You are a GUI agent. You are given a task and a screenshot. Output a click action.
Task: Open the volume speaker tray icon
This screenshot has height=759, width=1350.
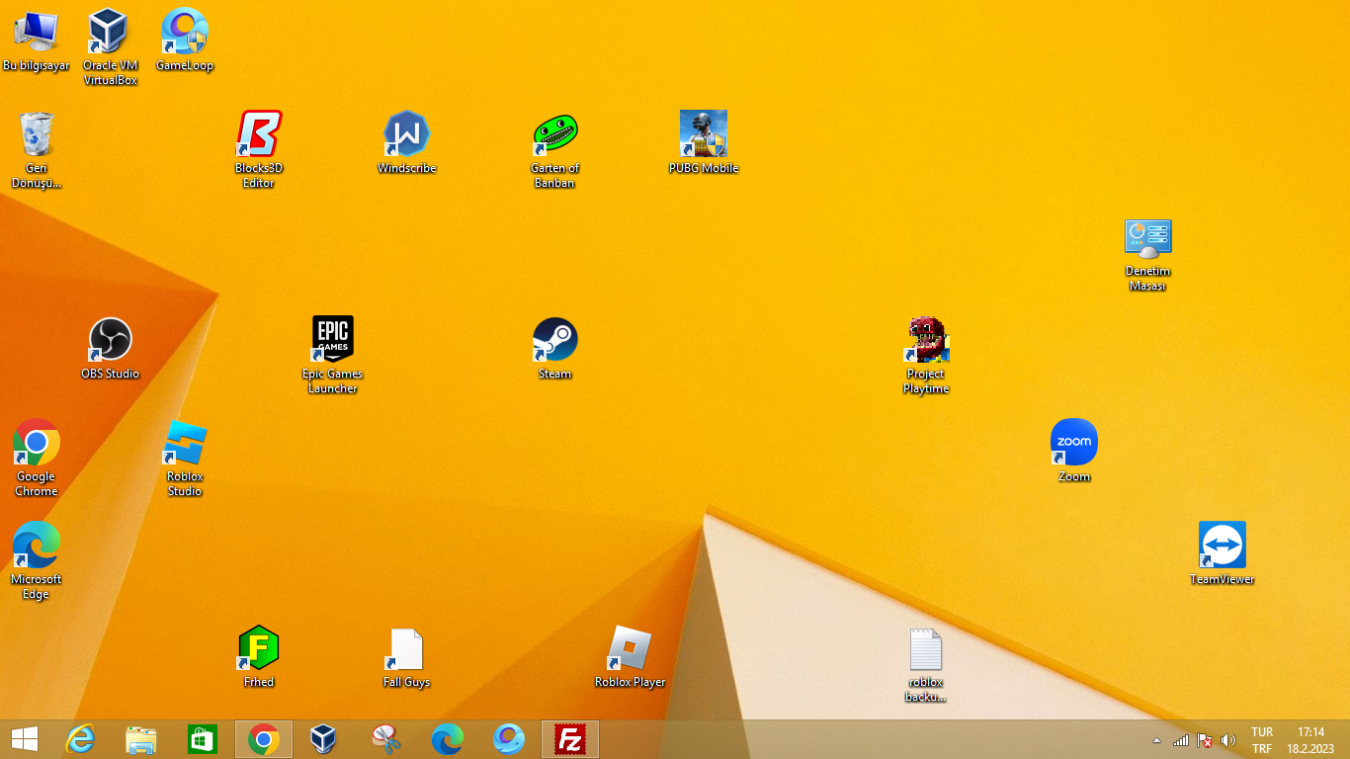coord(1229,741)
